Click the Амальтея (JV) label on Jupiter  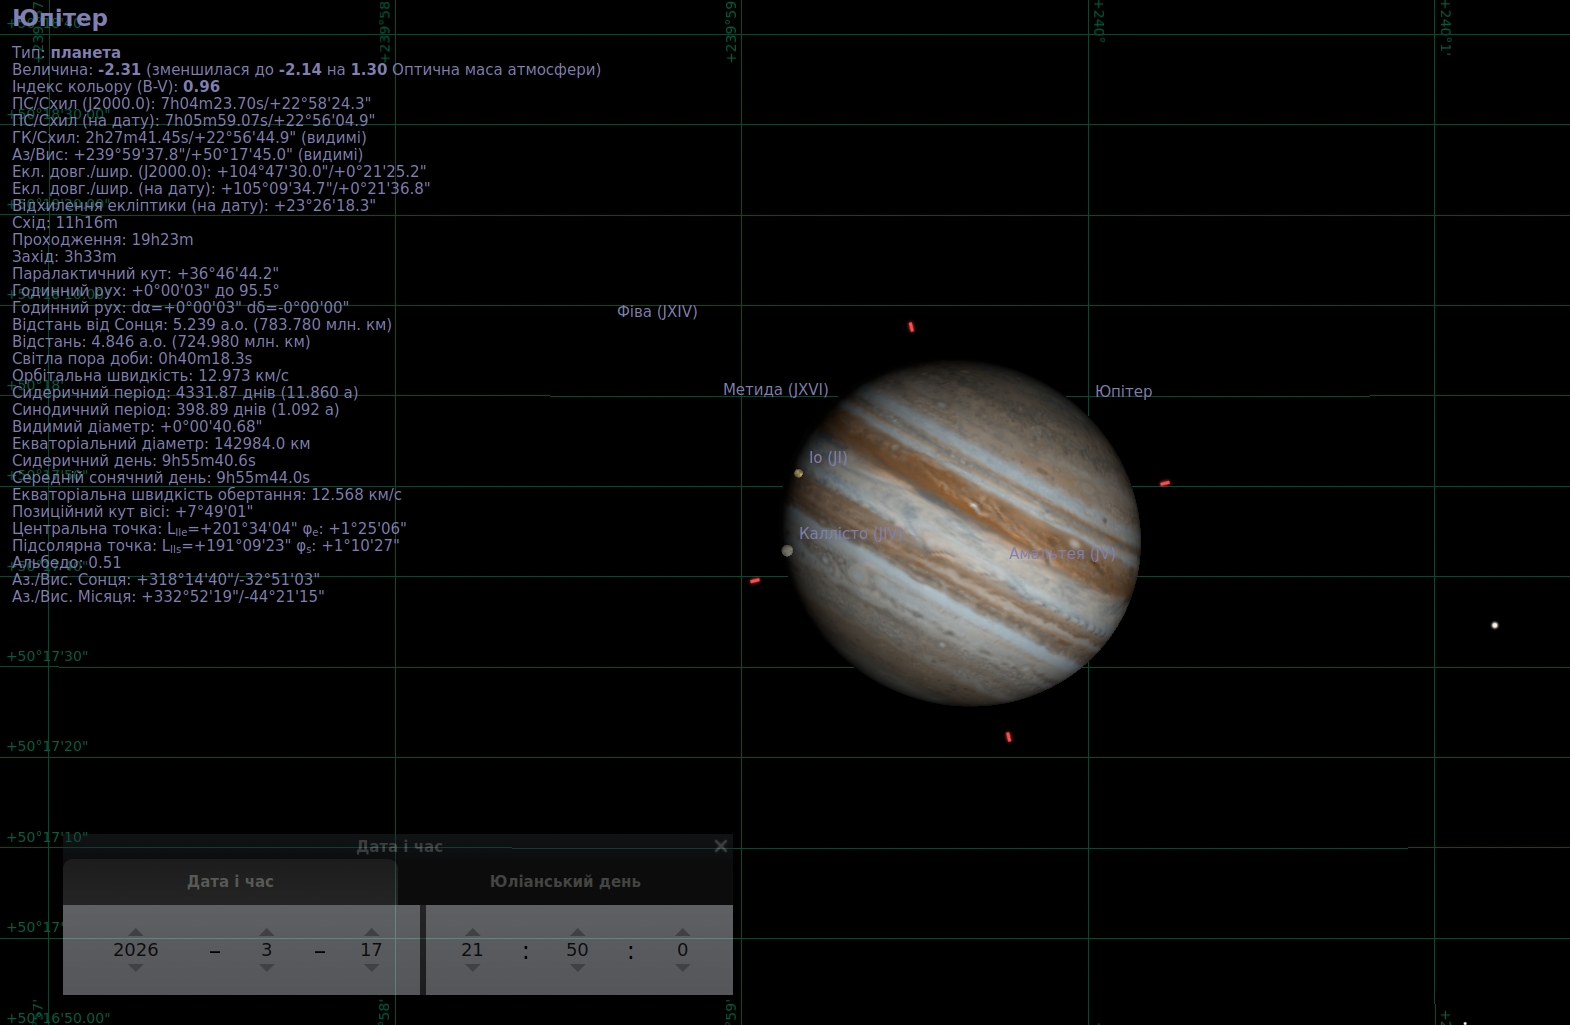click(x=1062, y=554)
